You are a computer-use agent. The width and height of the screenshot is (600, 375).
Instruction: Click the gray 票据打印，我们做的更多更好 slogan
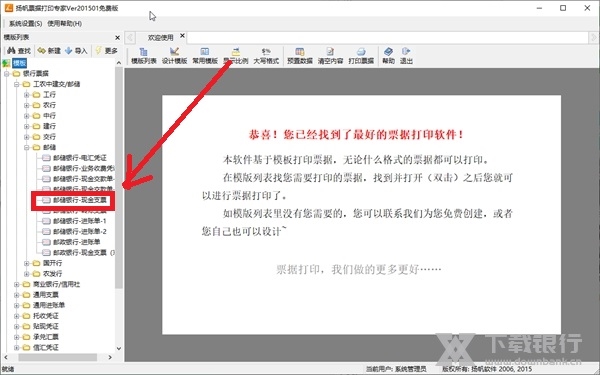pos(359,269)
